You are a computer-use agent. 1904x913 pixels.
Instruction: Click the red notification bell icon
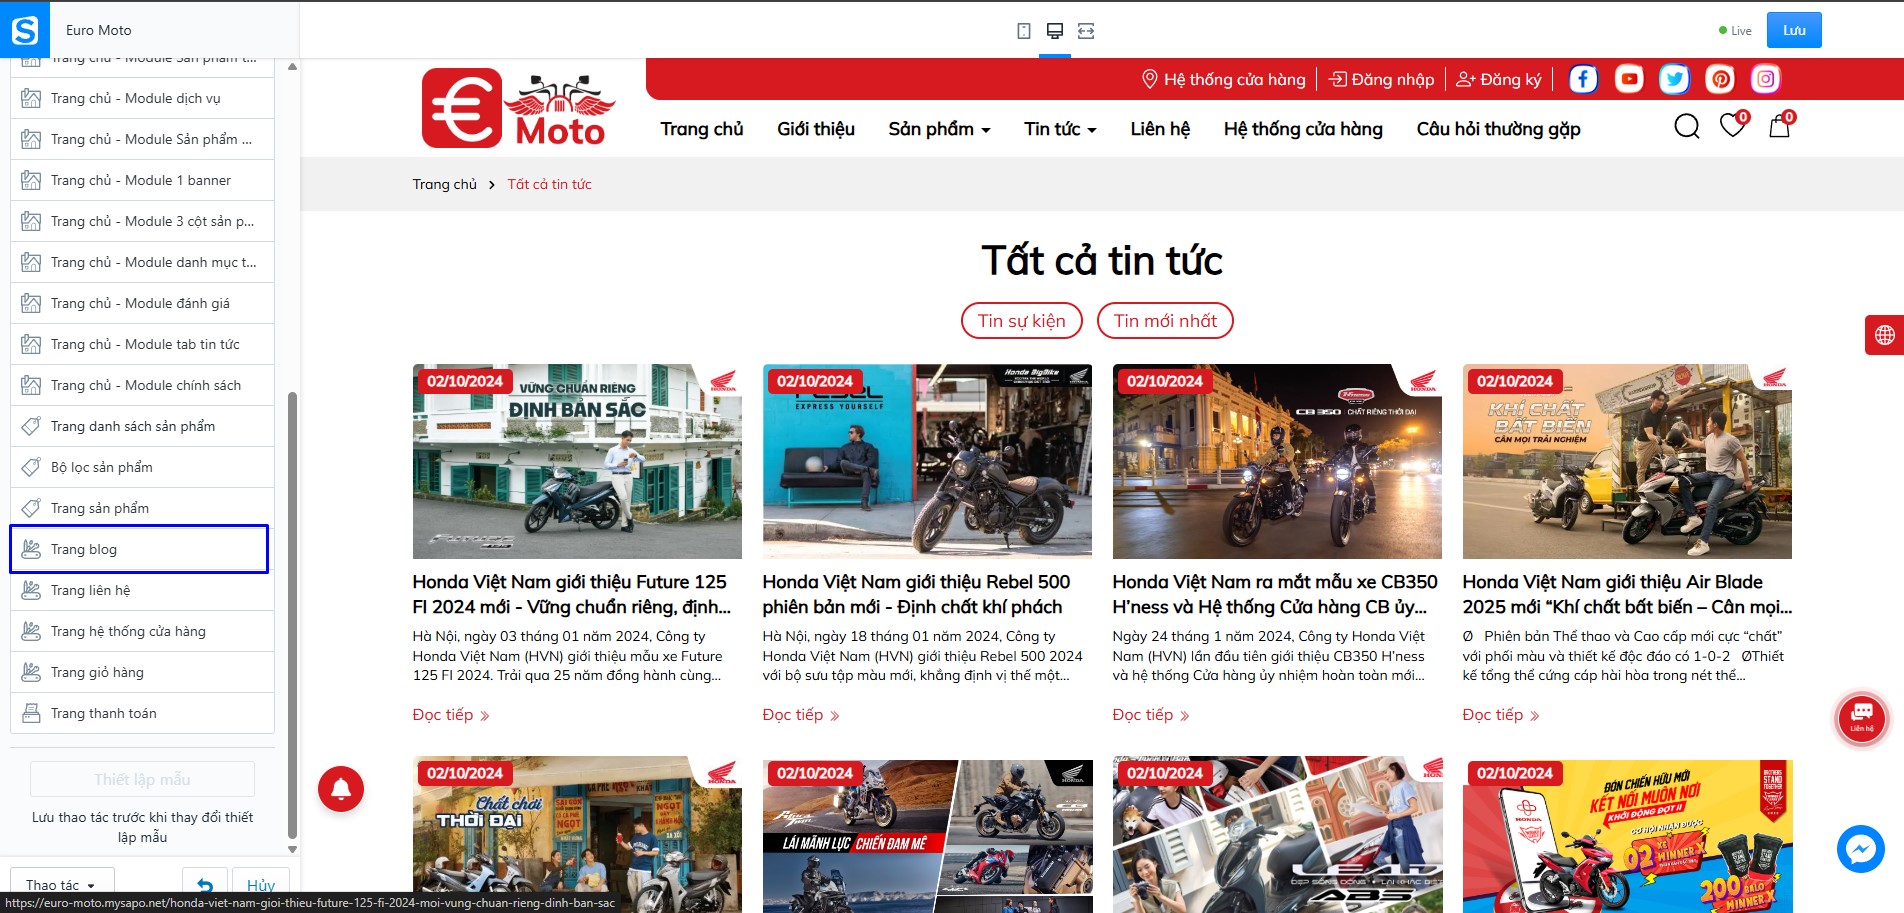pos(341,789)
